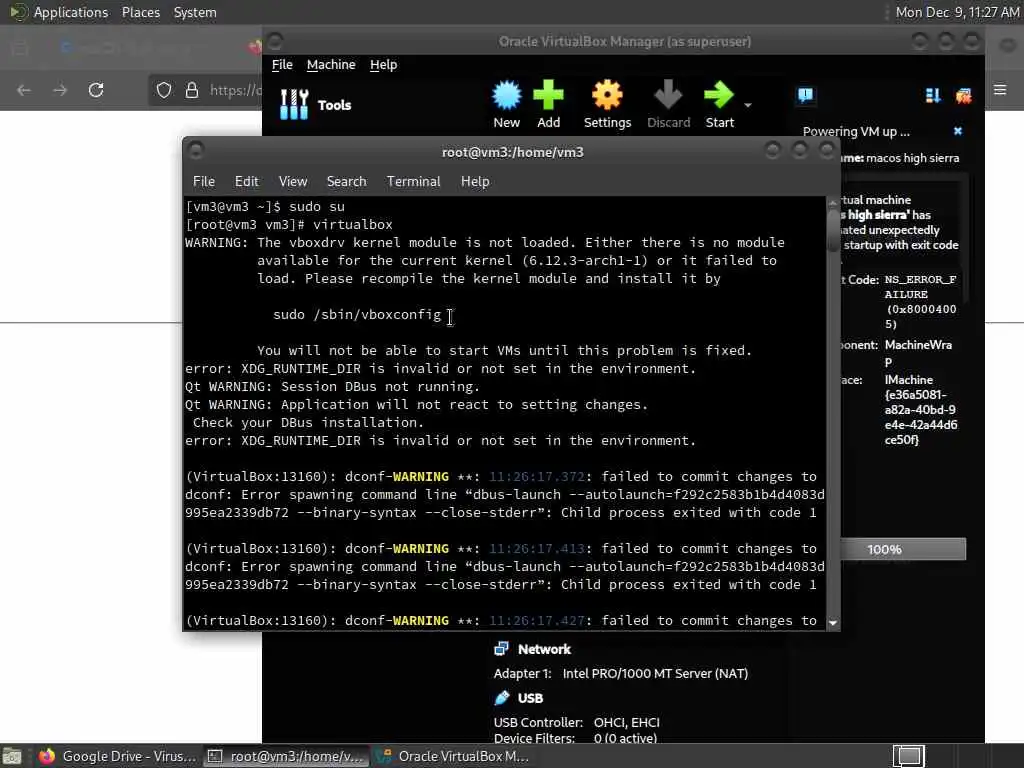Viewport: 1024px width, 768px height.
Task: Open the USB section heading
Action: click(x=530, y=698)
